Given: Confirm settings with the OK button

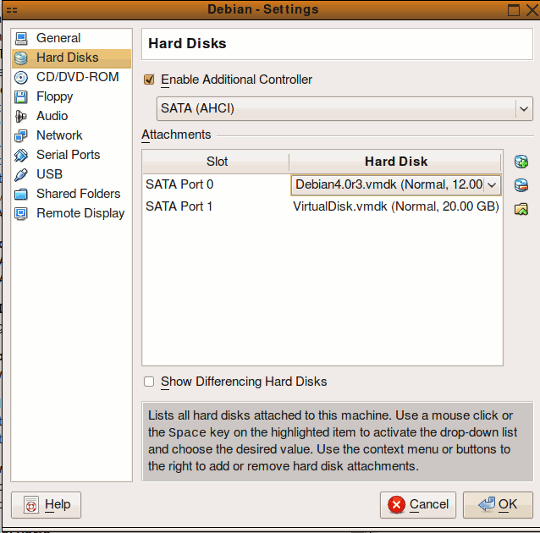Looking at the screenshot, I should 498,505.
